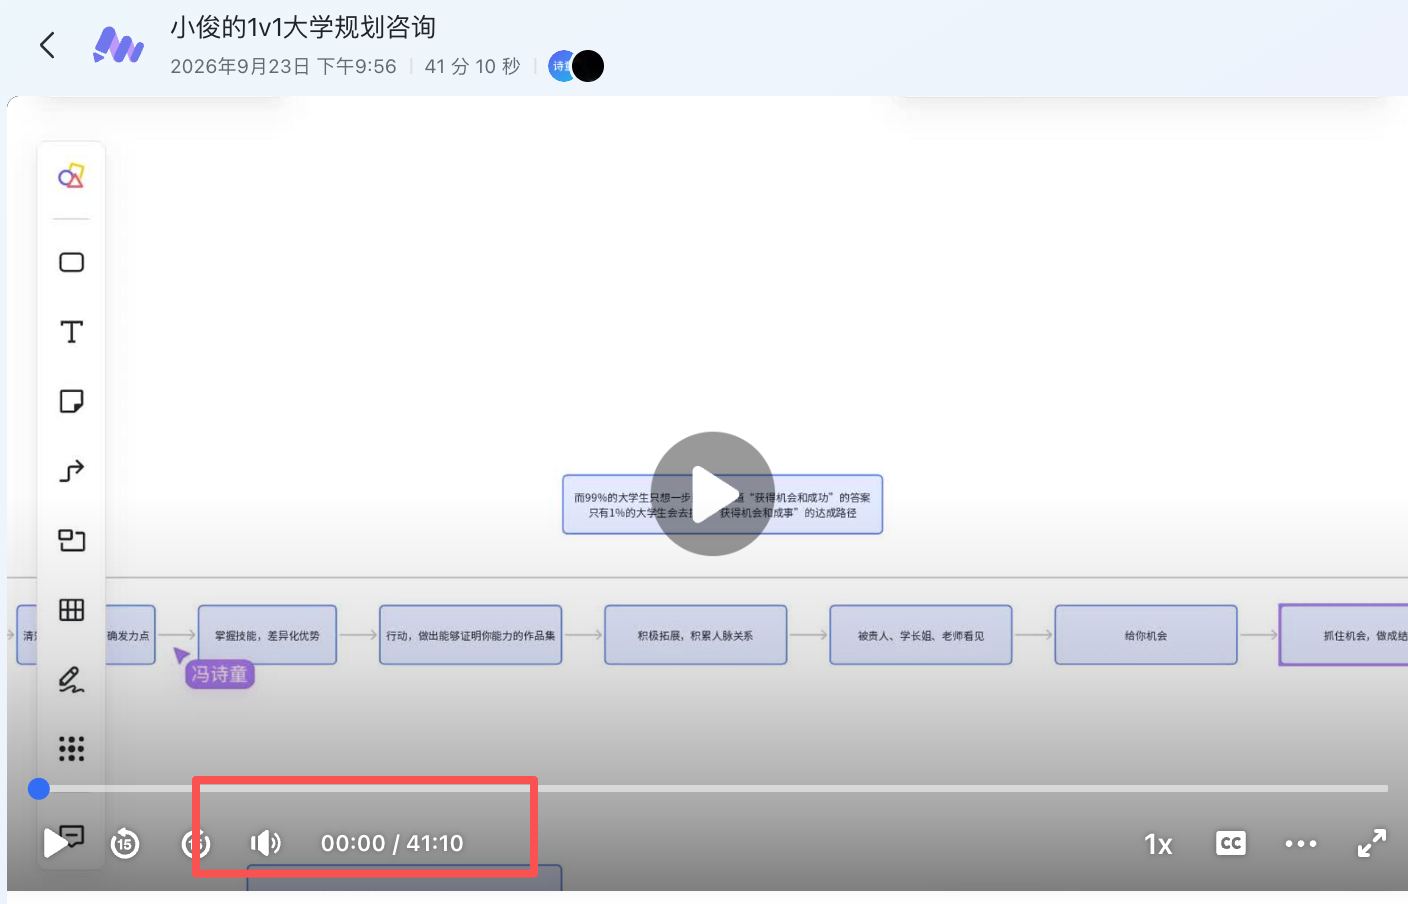Select the box 掌握技能，差异化优势
The width and height of the screenshot is (1408, 904).
tap(267, 635)
